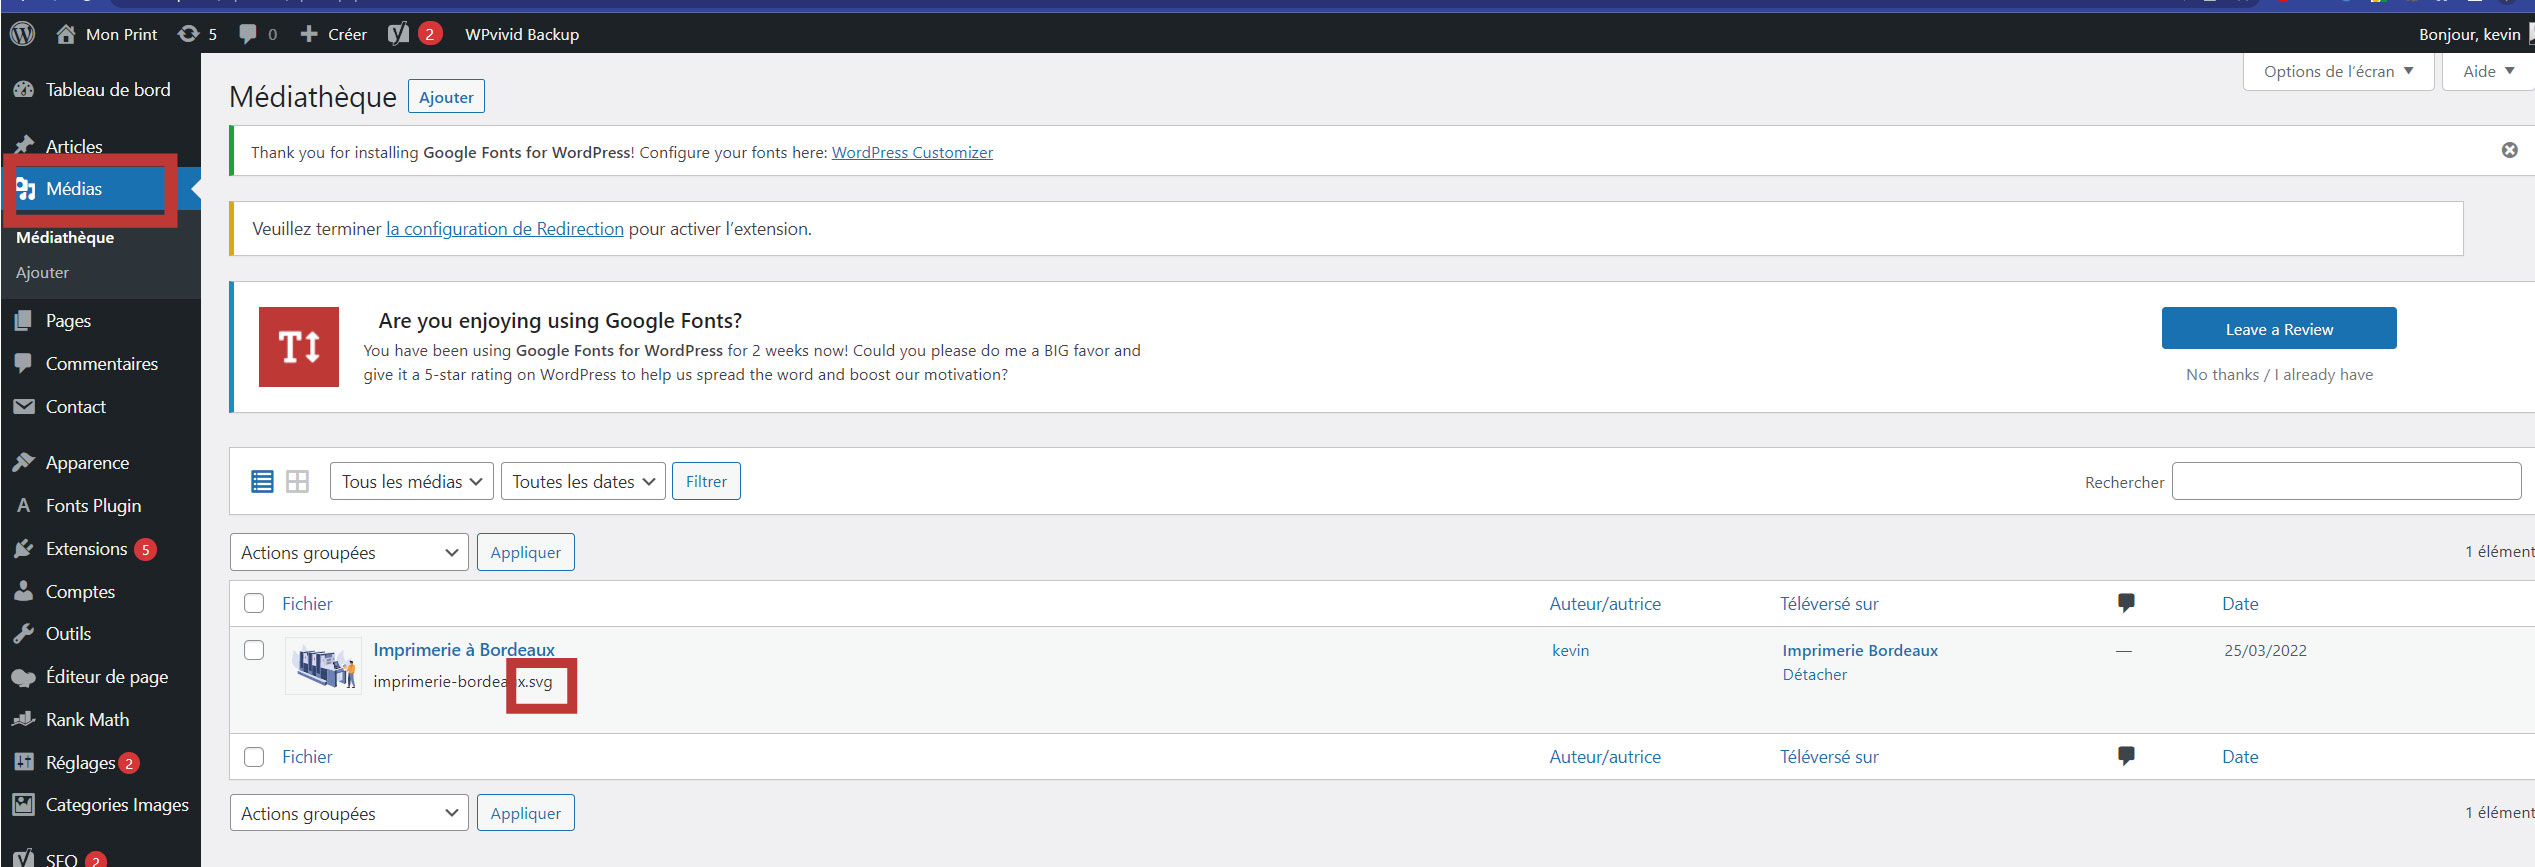Open Bonjour, kevin account menu
Image resolution: width=2535 pixels, height=867 pixels.
point(2470,34)
